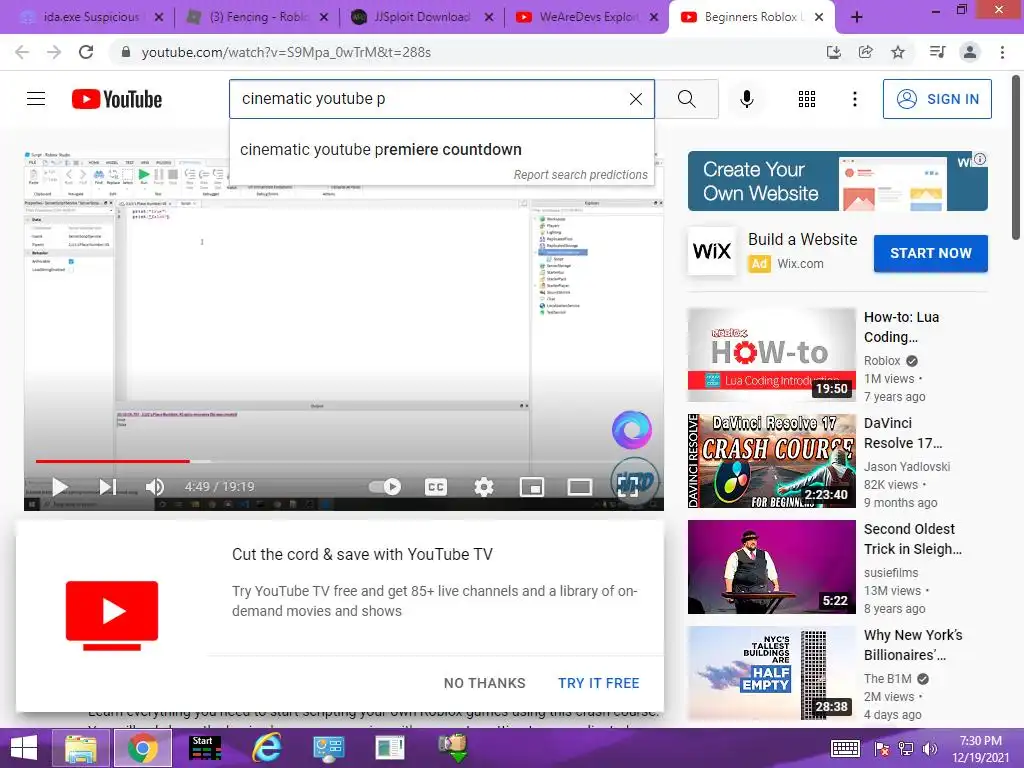The height and width of the screenshot is (768, 1024).
Task: Skip to the next video
Action: (x=108, y=487)
